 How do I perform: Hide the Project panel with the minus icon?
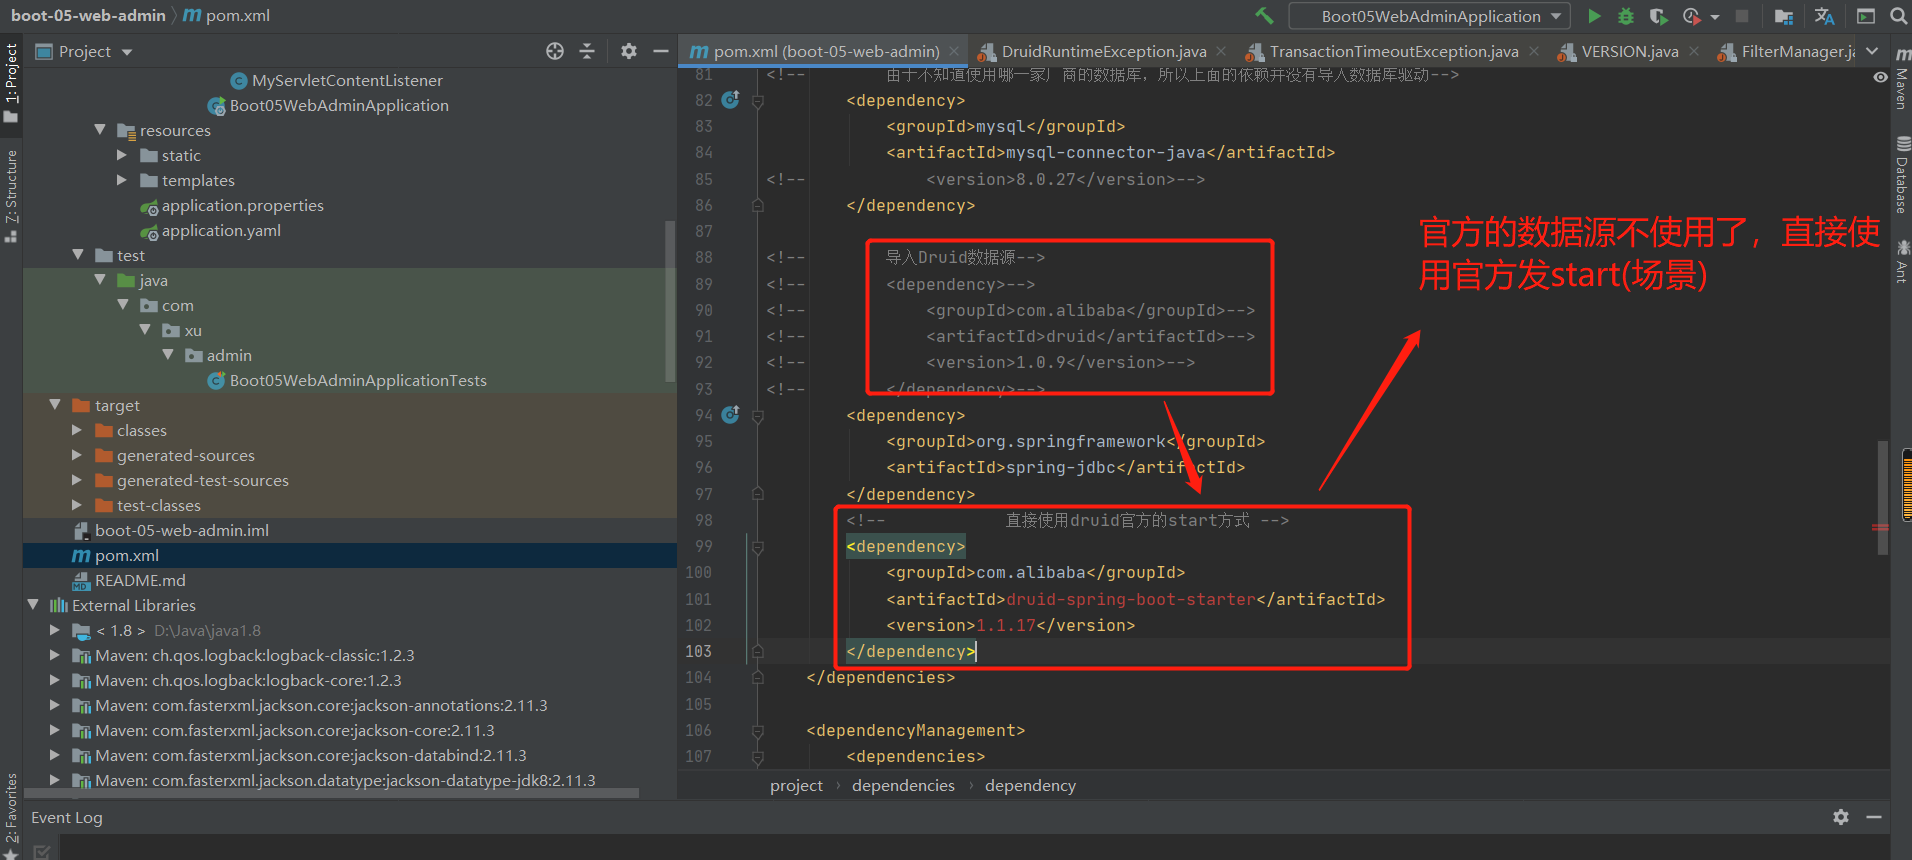pos(661,51)
